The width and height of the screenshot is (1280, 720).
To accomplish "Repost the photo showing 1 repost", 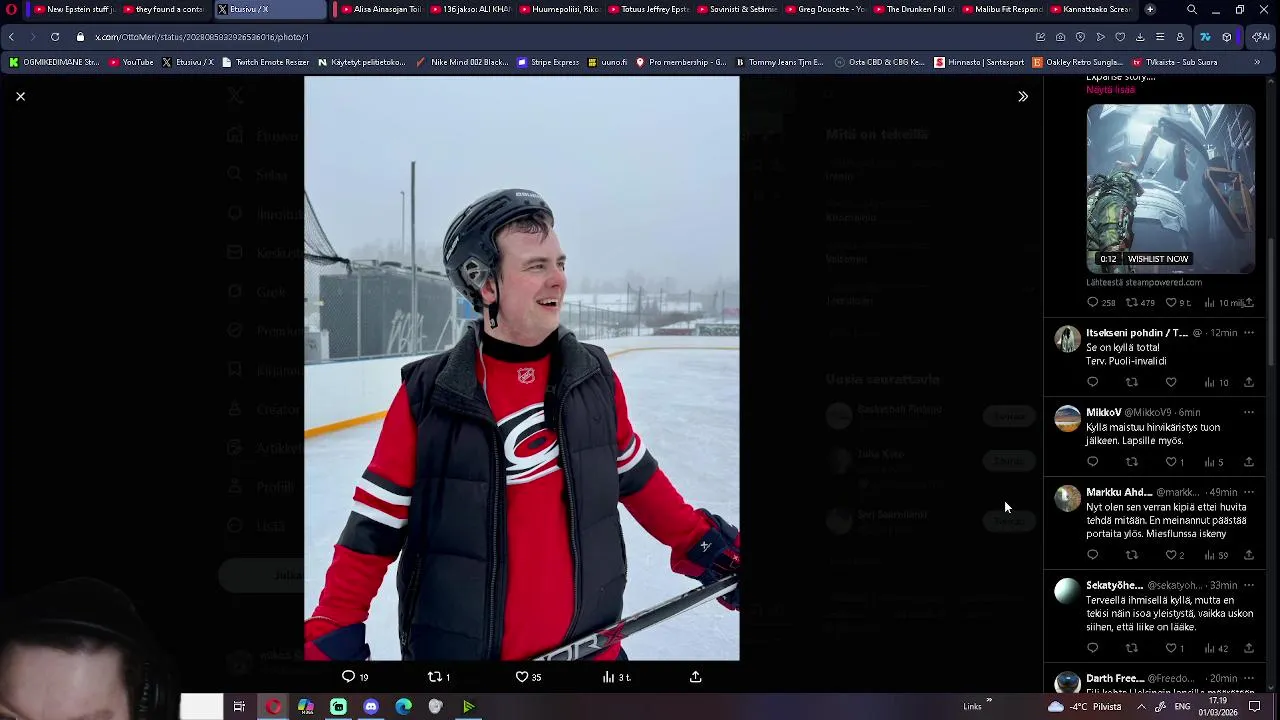I will tap(438, 677).
